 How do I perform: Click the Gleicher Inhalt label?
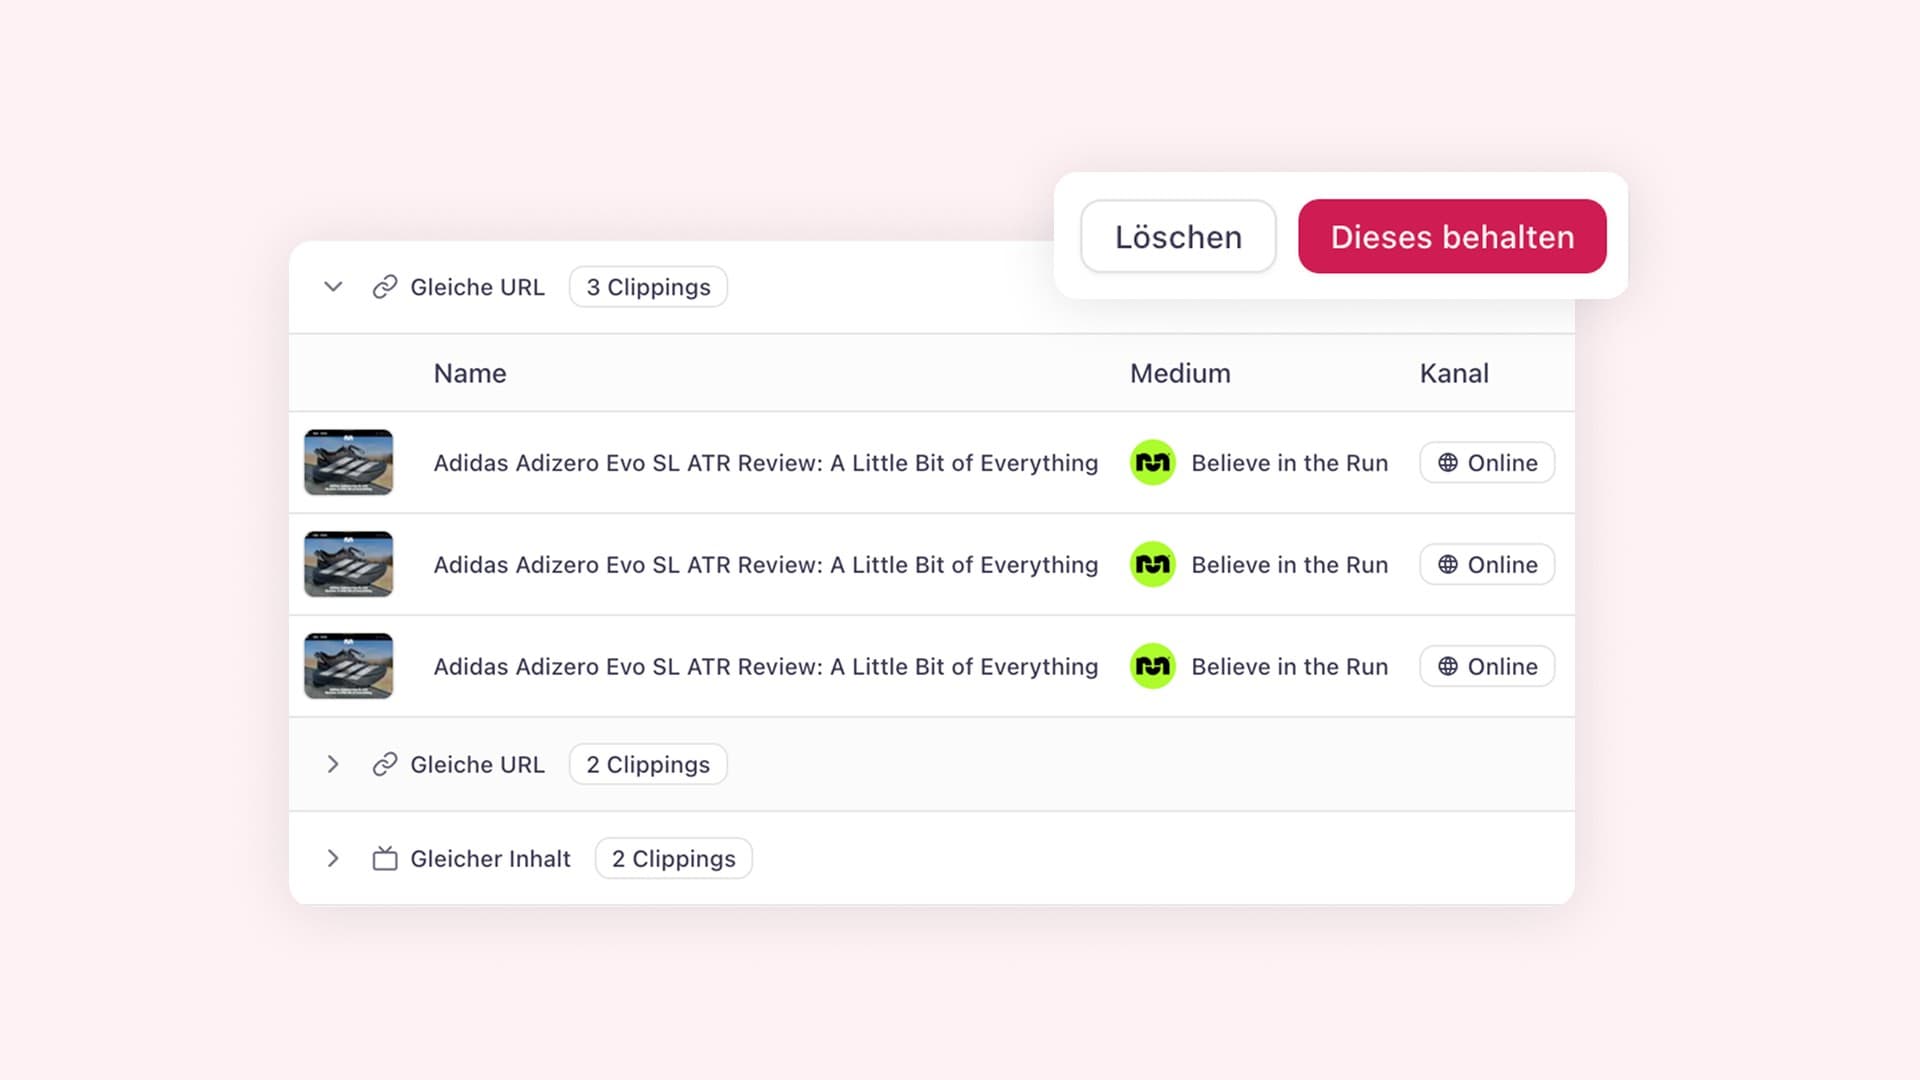[490, 859]
